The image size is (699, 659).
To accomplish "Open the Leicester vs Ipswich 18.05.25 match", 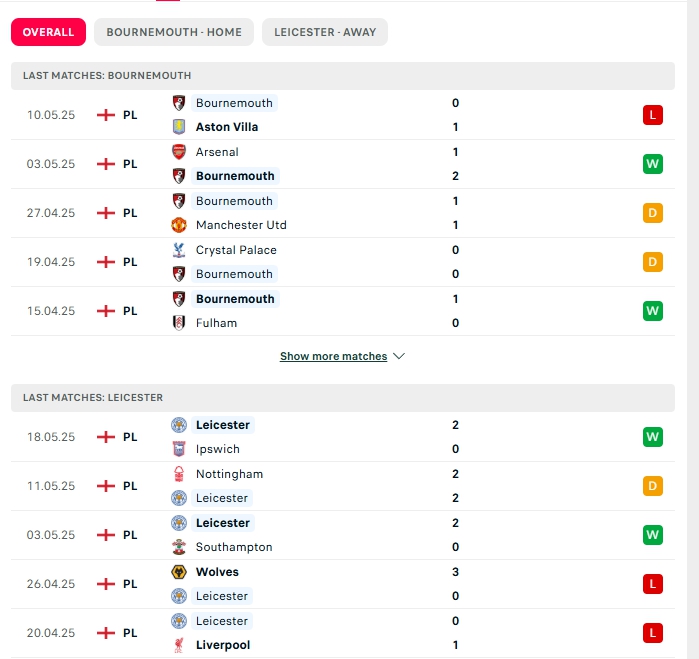I will tap(343, 437).
